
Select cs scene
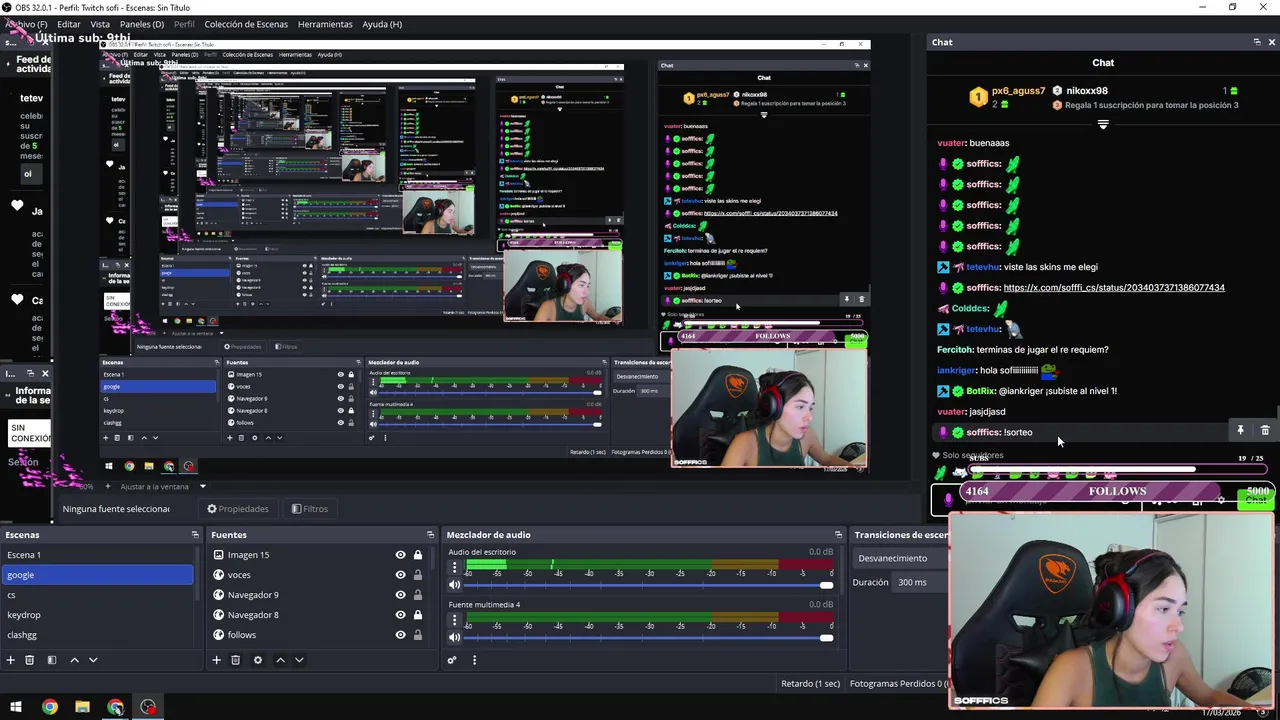tap(97, 595)
